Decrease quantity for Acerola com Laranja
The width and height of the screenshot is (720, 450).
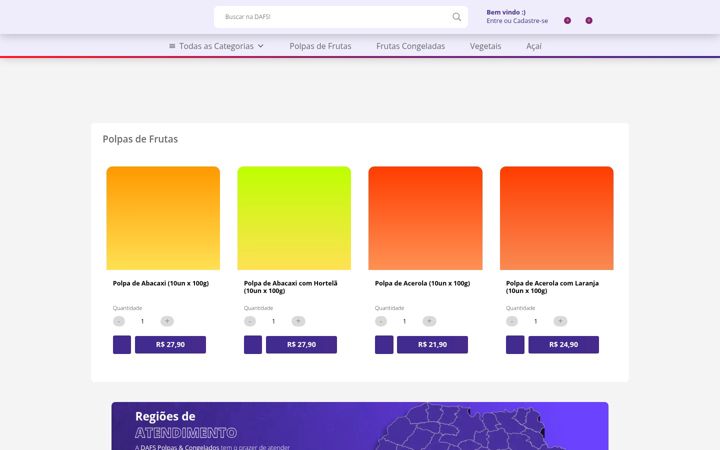tap(512, 321)
